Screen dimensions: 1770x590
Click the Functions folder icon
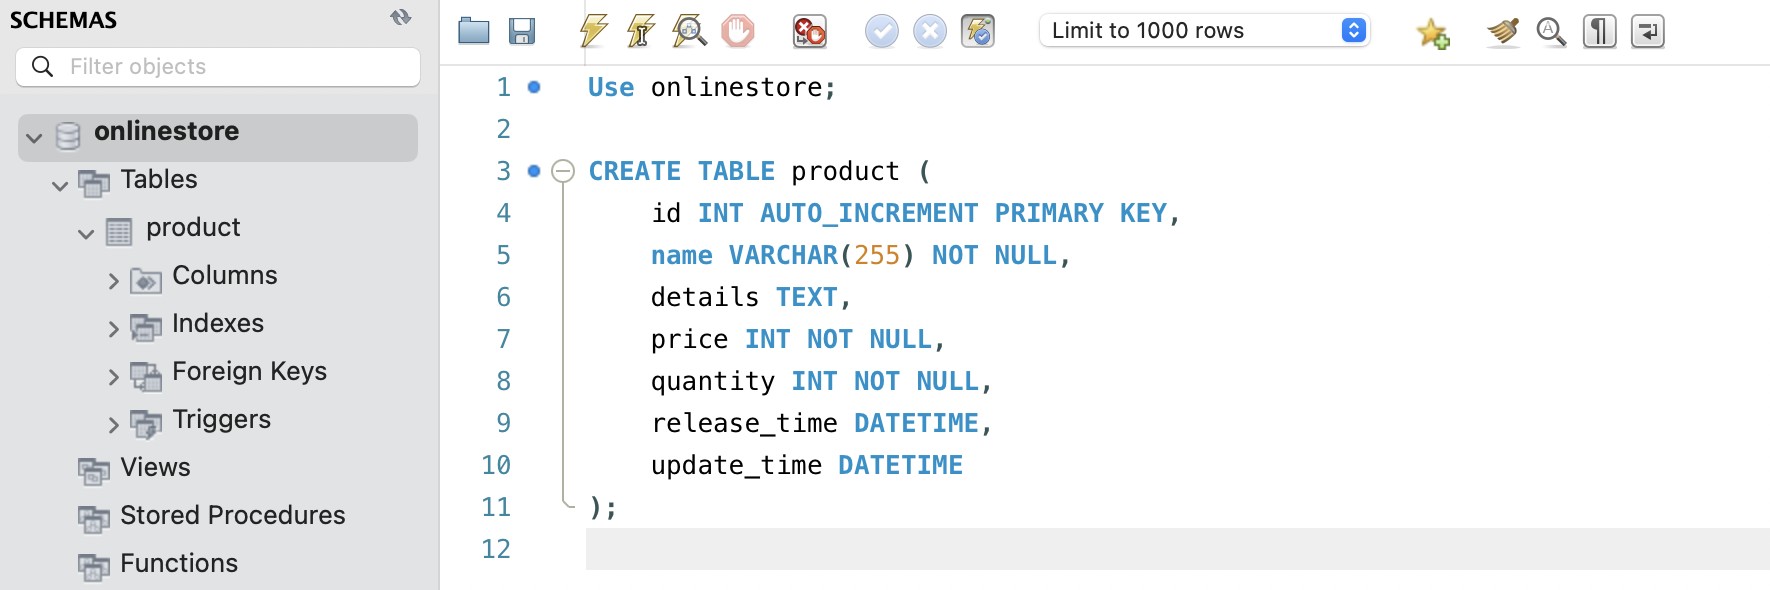click(x=94, y=567)
